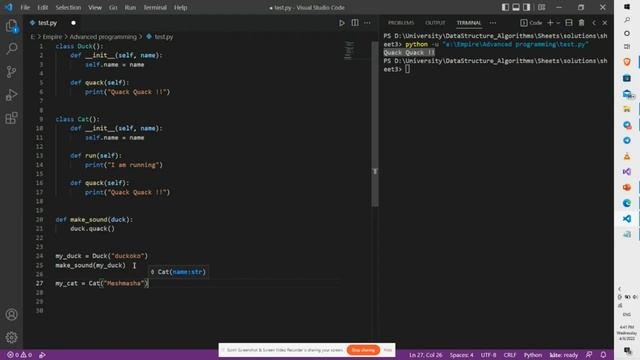
Task: Open the Run menu
Action: 130,7
